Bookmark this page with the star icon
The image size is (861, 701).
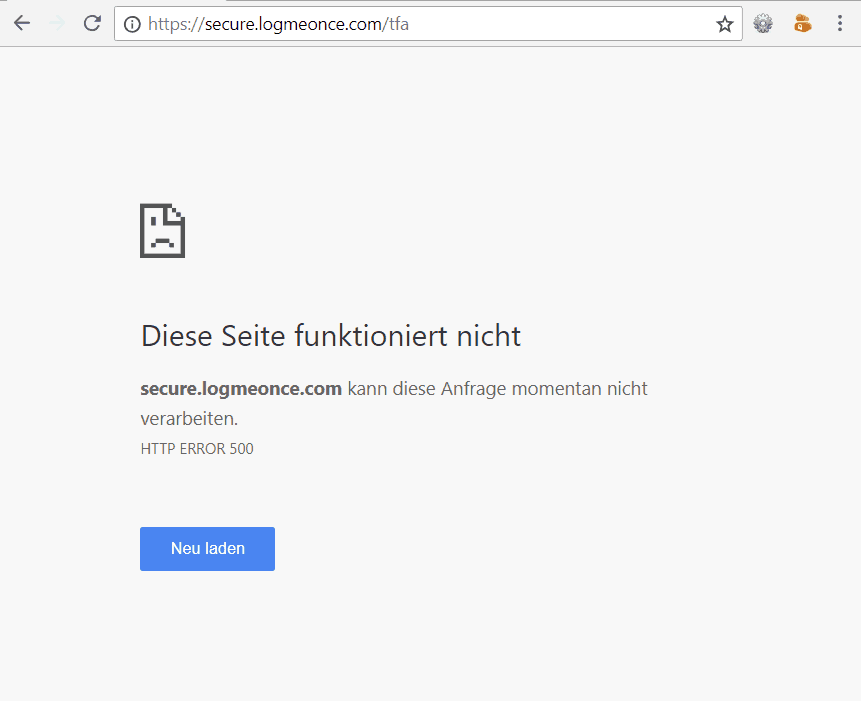coord(724,24)
